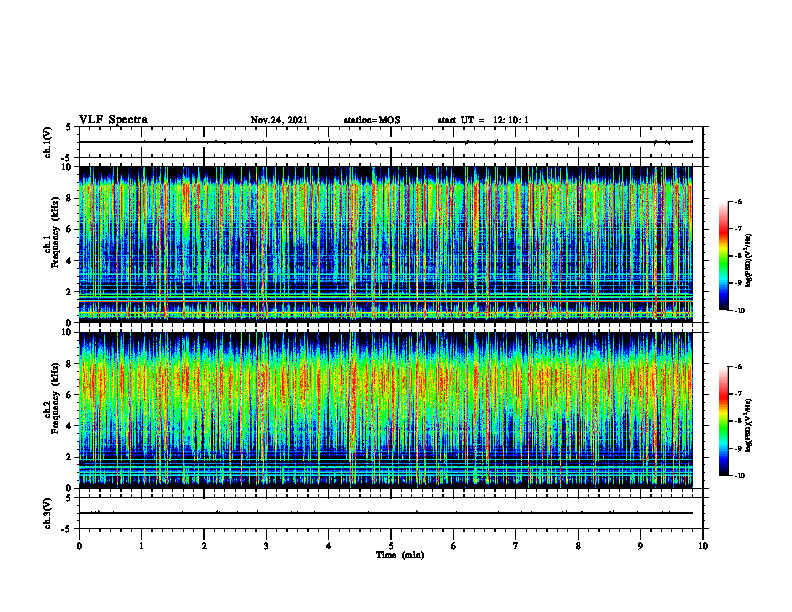Select the ch.1 colorbar "log(PSD)(V²/Hz)" label
The height and width of the screenshot is (612, 792).
(749, 261)
